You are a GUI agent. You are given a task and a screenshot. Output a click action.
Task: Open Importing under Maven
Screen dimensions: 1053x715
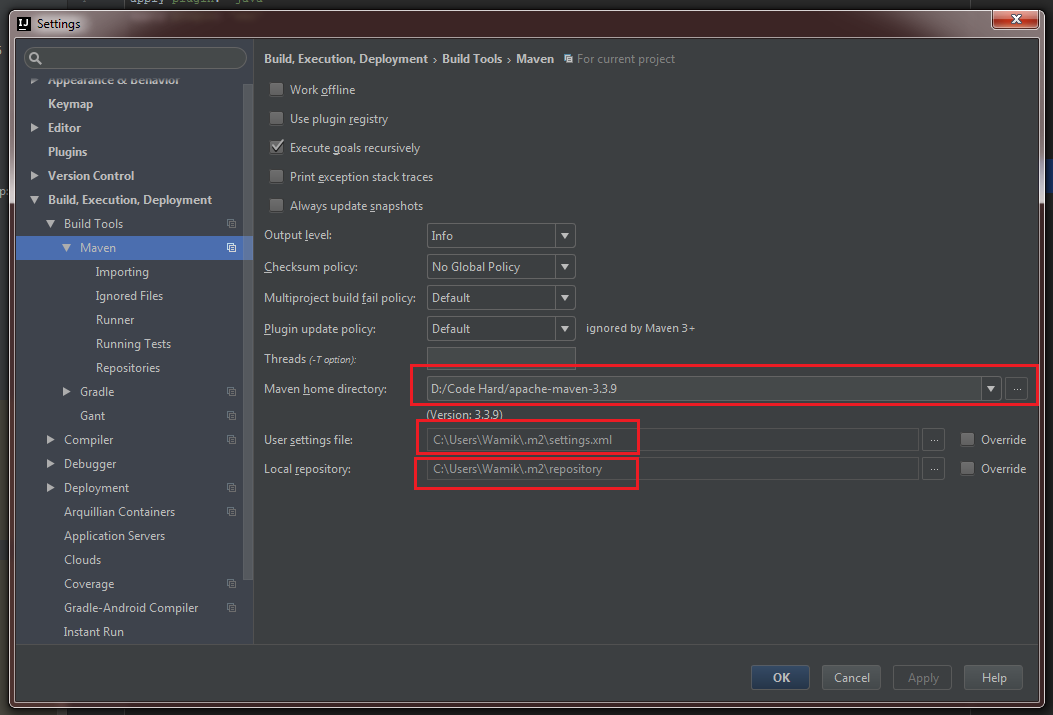122,272
